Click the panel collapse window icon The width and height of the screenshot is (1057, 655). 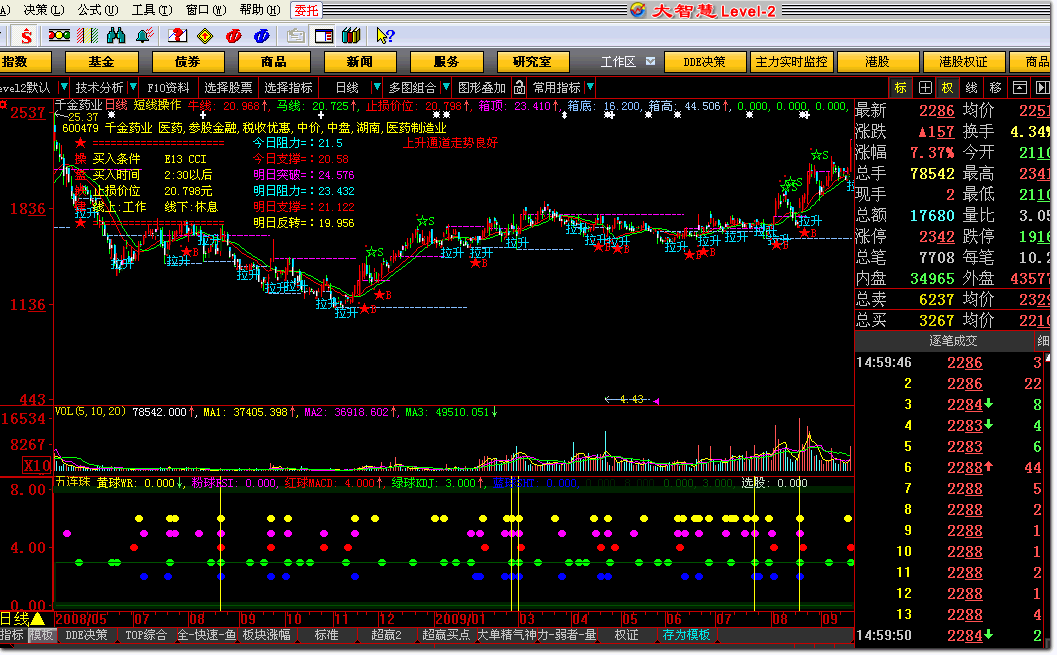click(1020, 88)
